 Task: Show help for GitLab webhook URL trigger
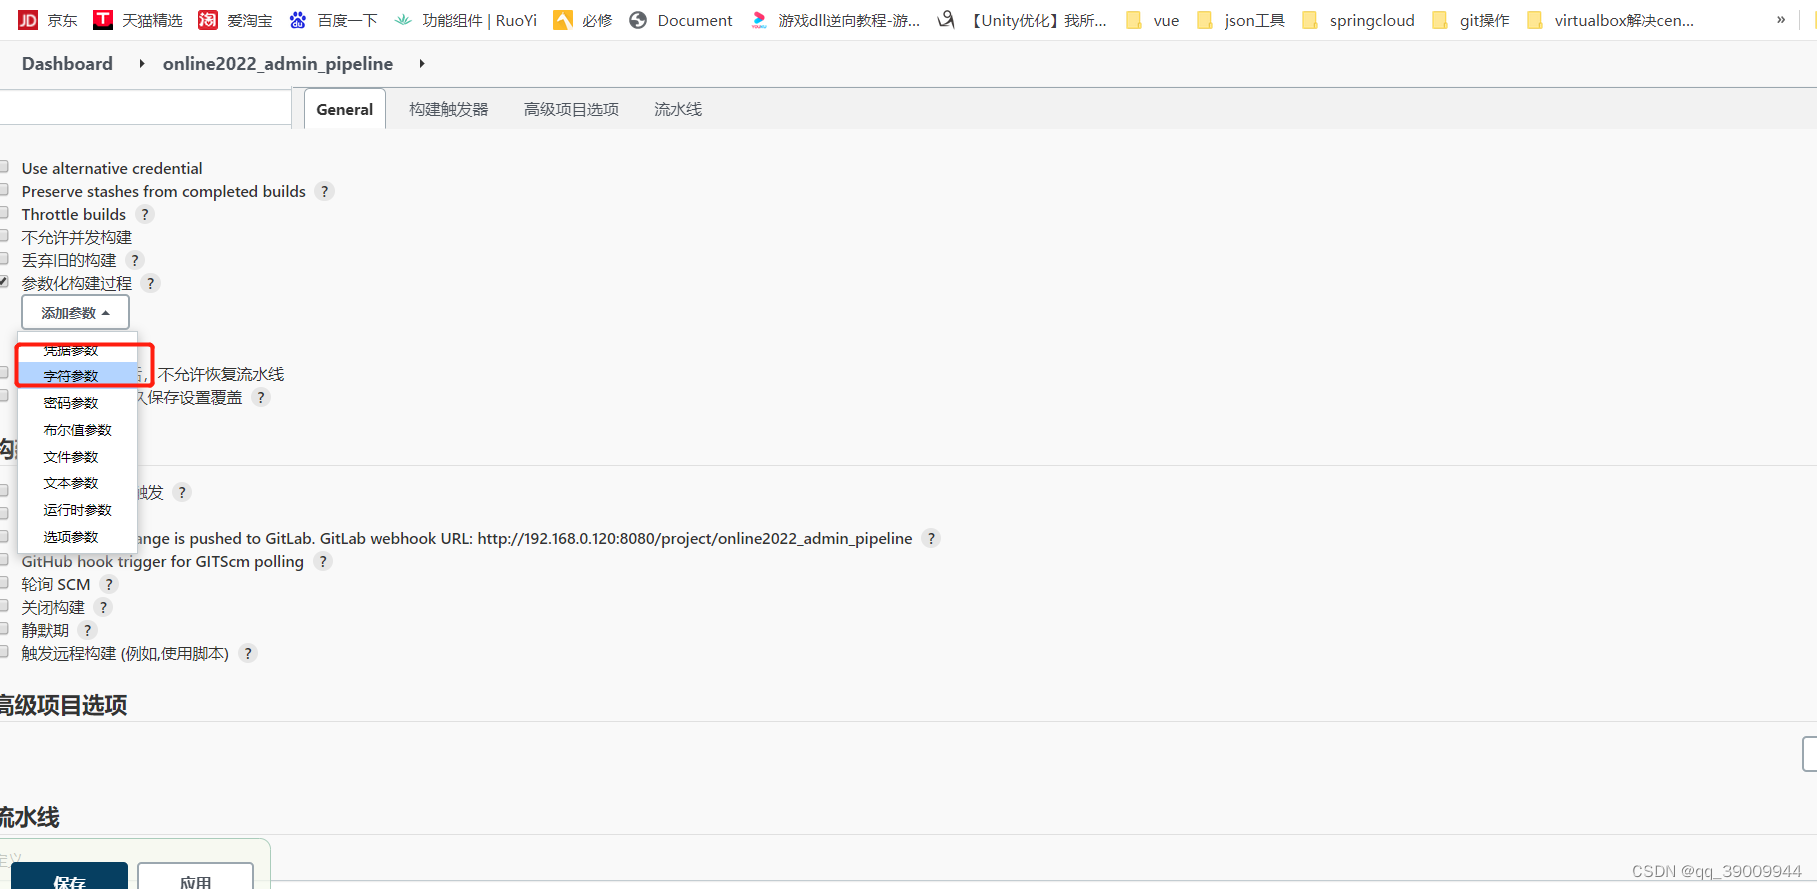click(x=931, y=538)
